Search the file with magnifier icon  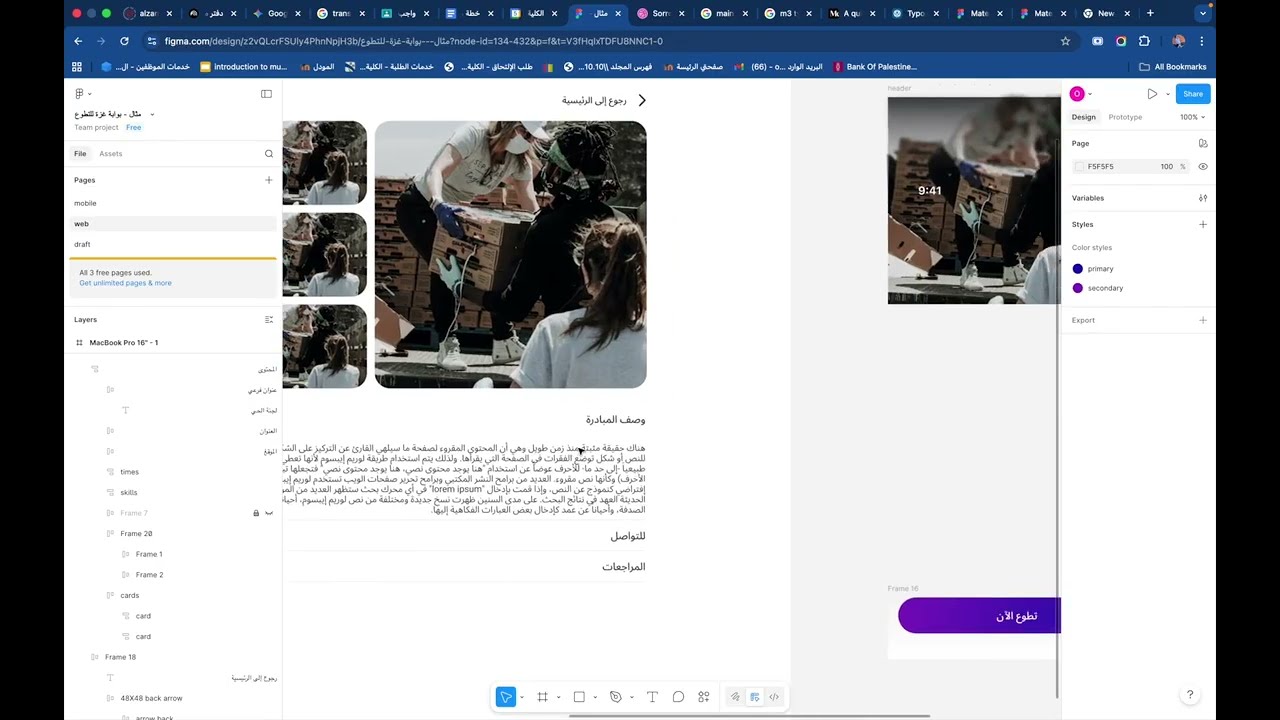coord(269,154)
